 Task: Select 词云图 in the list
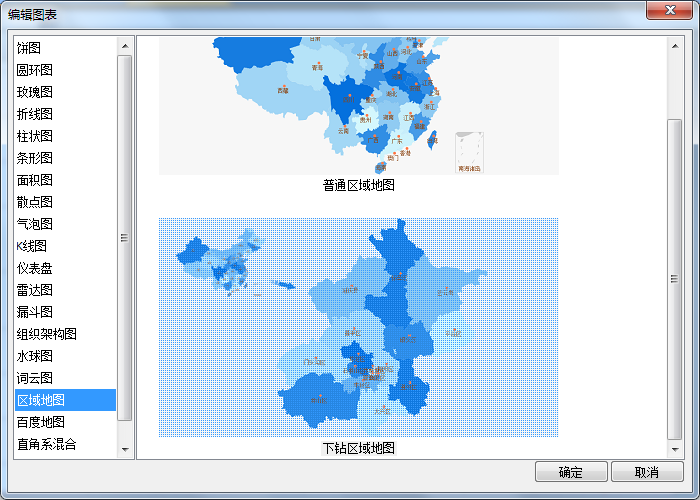(x=34, y=378)
